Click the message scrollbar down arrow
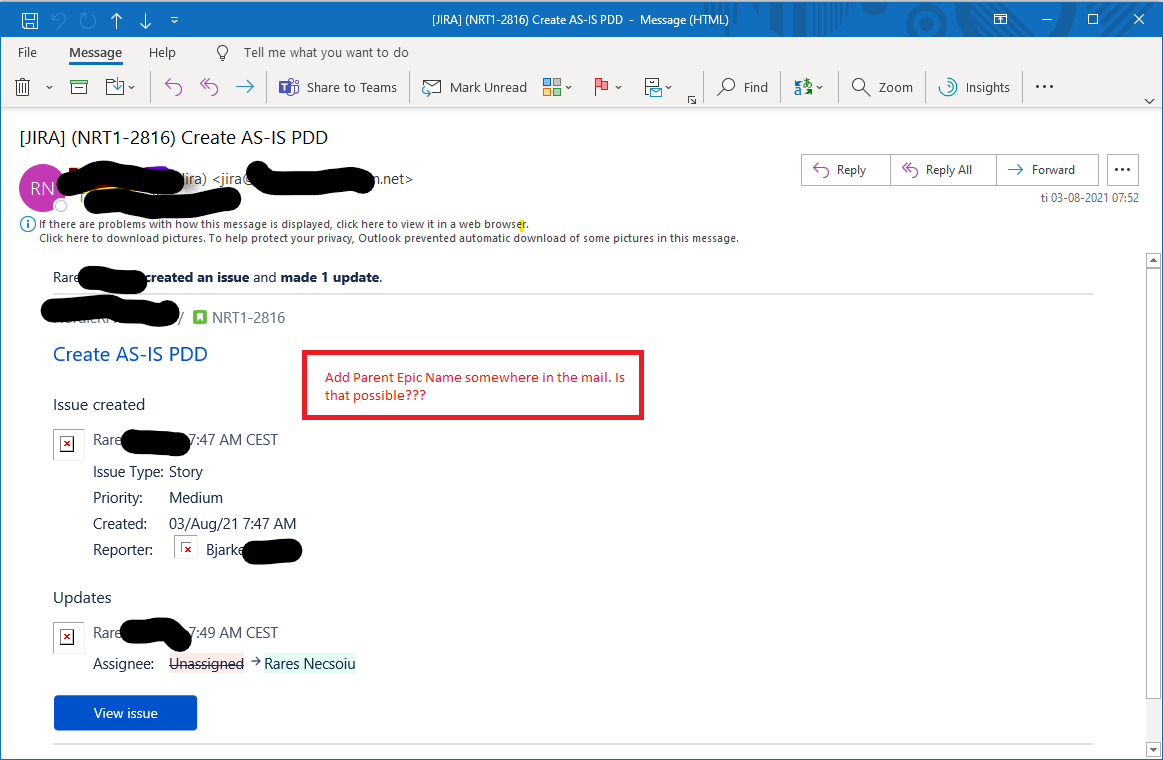This screenshot has width=1163, height=760. pyautogui.click(x=1153, y=750)
